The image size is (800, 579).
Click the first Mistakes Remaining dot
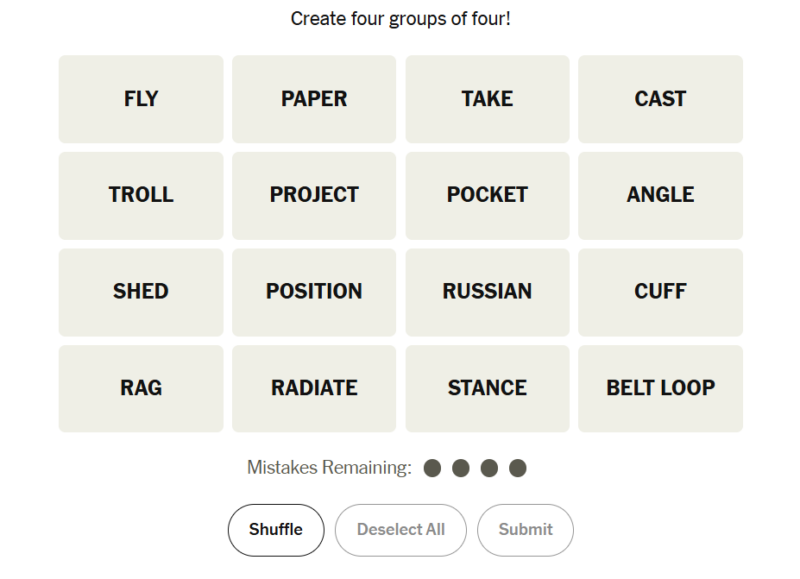coord(432,468)
